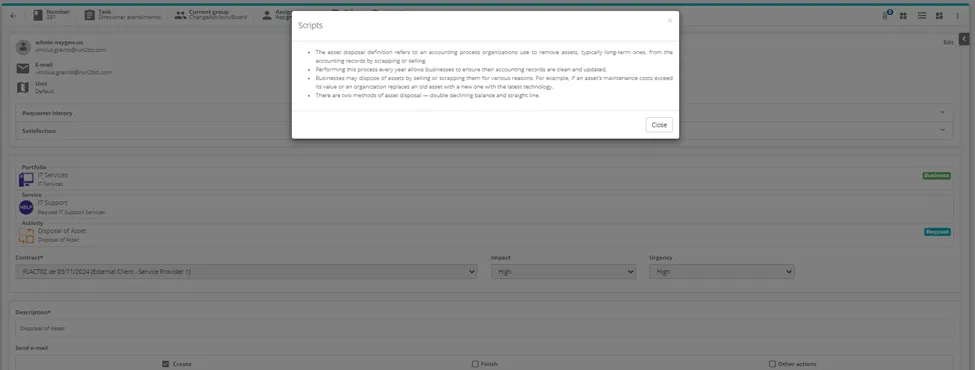Click the teal Request badge
Screen dimensions: 975x370
click(x=937, y=231)
